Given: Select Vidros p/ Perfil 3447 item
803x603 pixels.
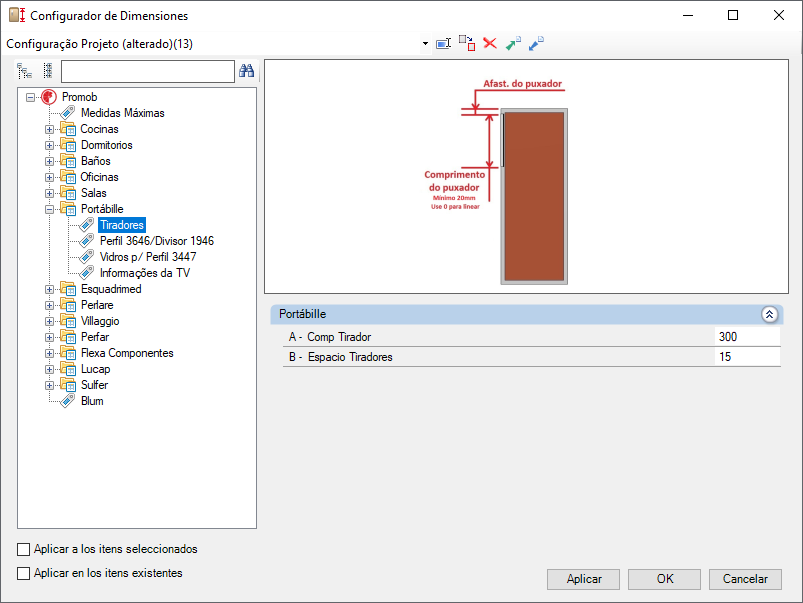Looking at the screenshot, I should (x=147, y=257).
